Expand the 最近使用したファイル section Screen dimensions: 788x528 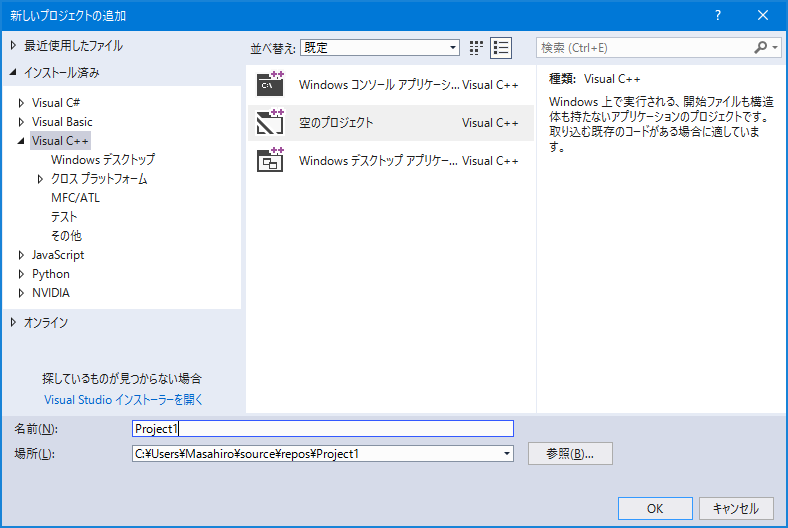(14, 46)
